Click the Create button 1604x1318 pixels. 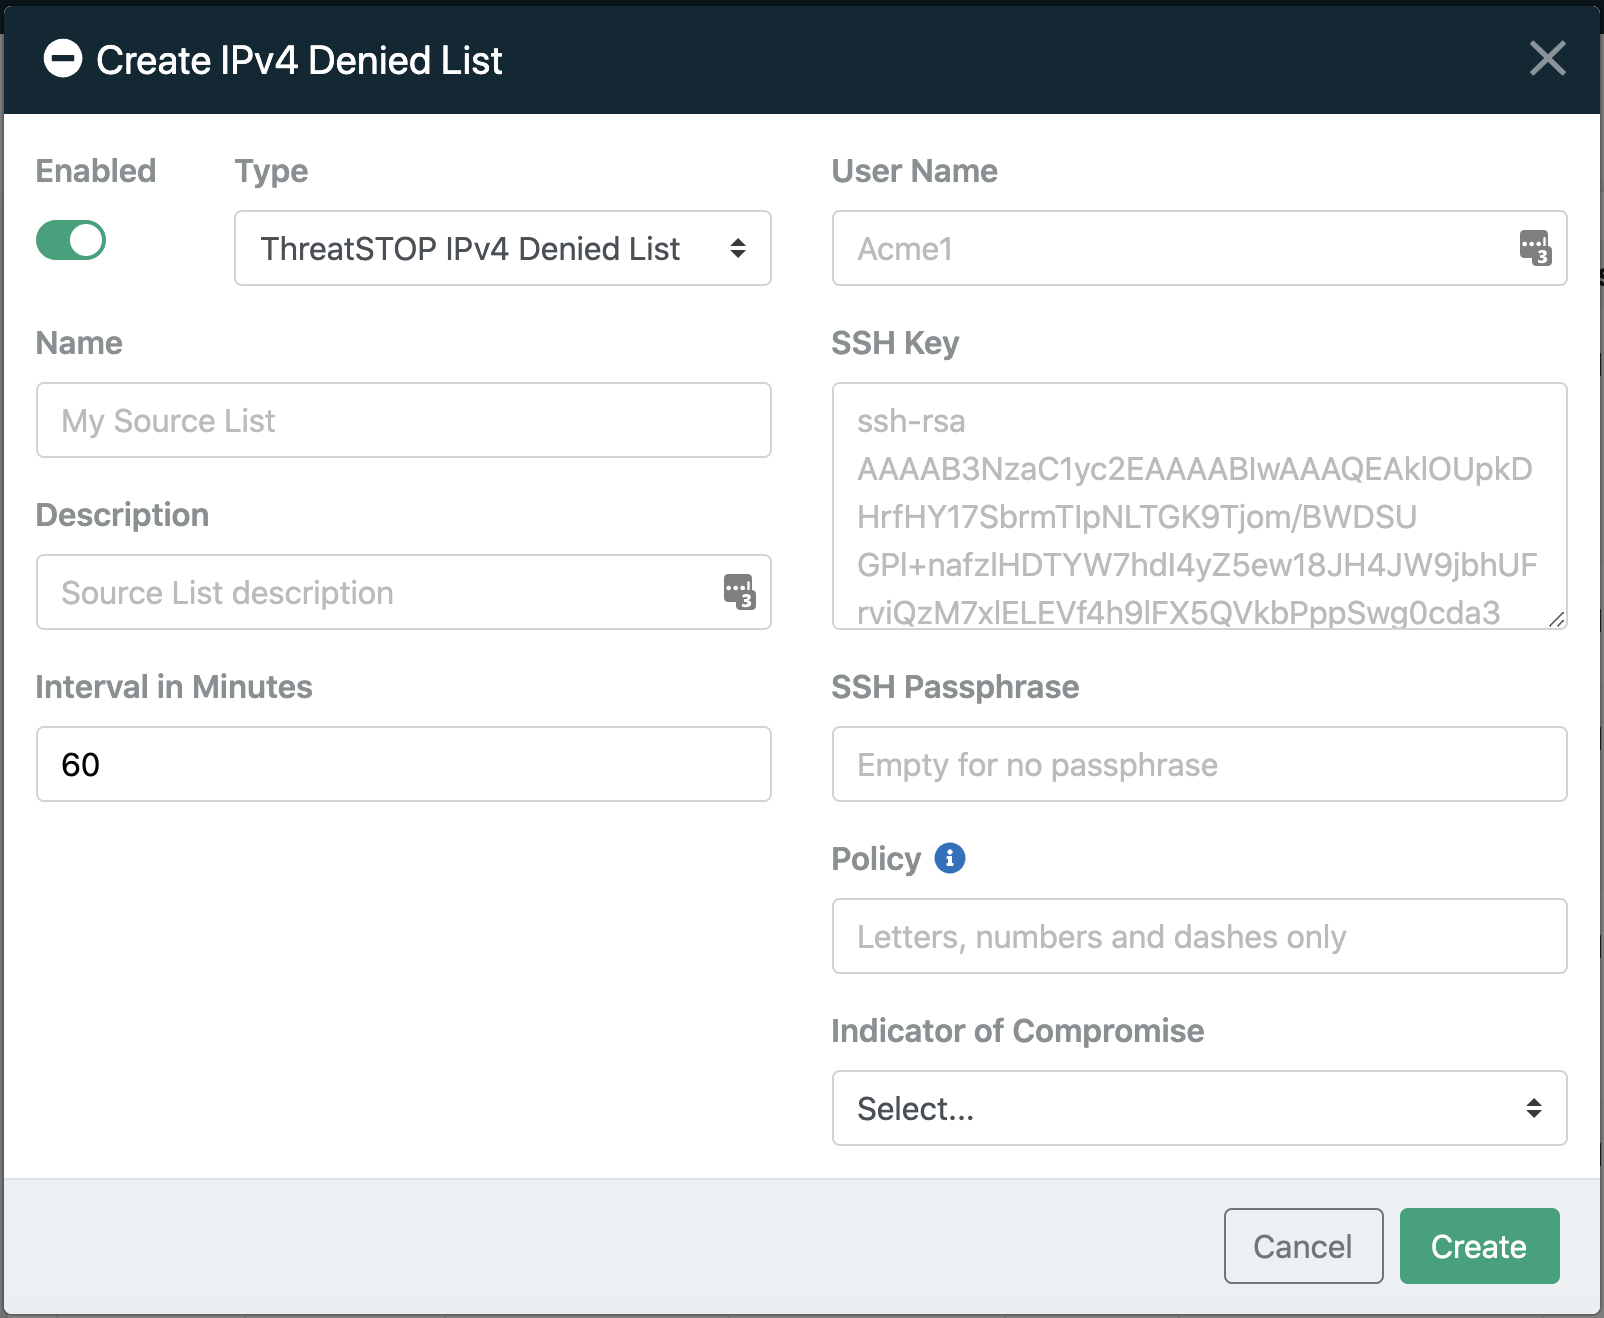point(1479,1246)
